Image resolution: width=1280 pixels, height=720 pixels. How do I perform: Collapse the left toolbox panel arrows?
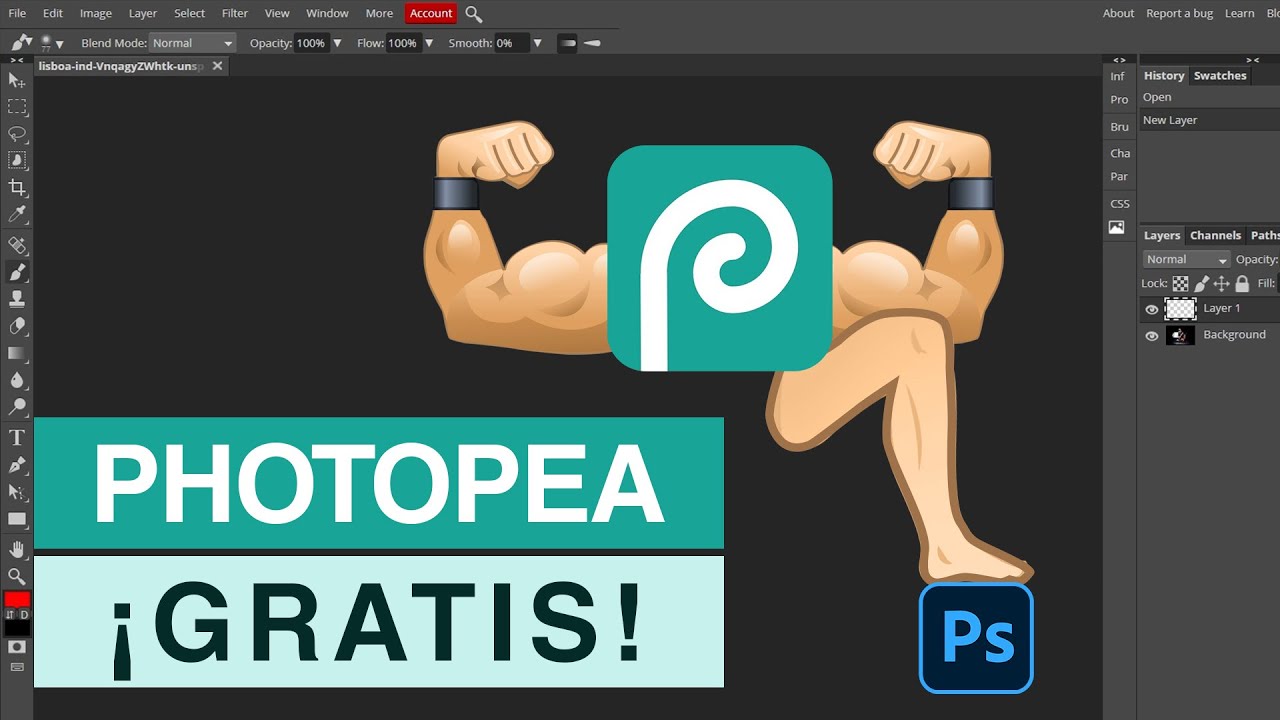(17, 60)
